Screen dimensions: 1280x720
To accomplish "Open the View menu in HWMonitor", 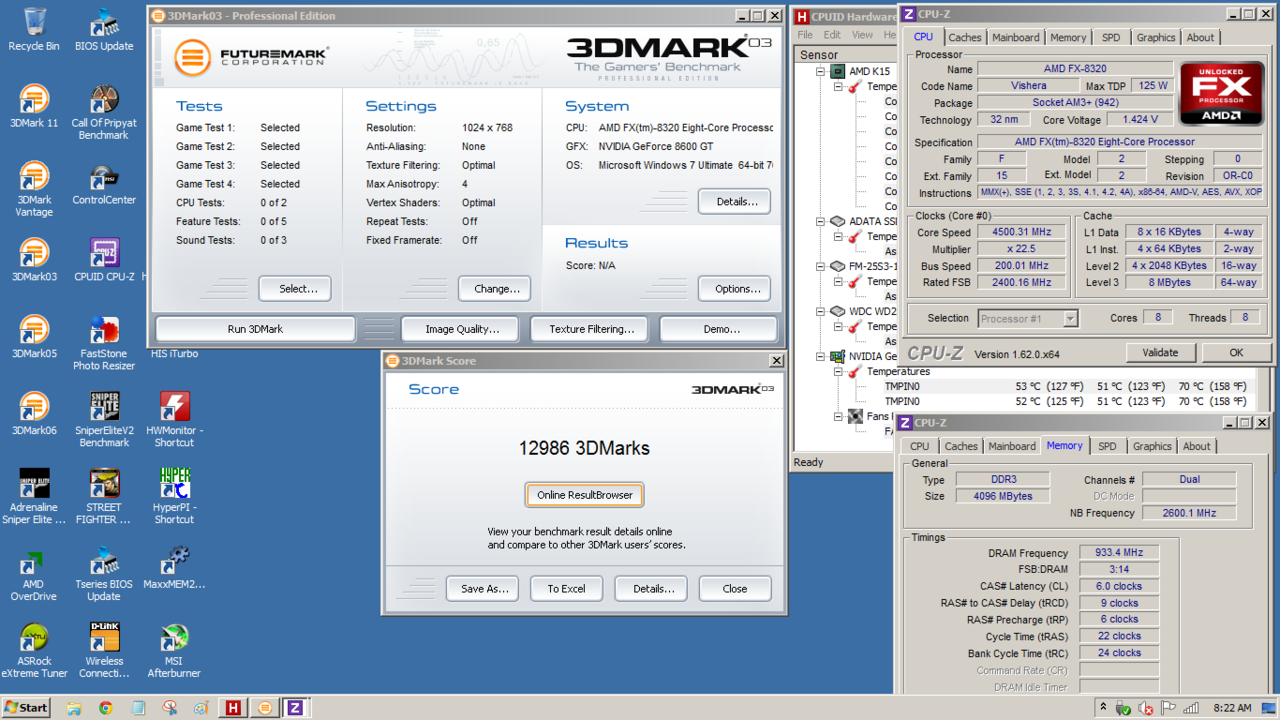I will pyautogui.click(x=862, y=35).
